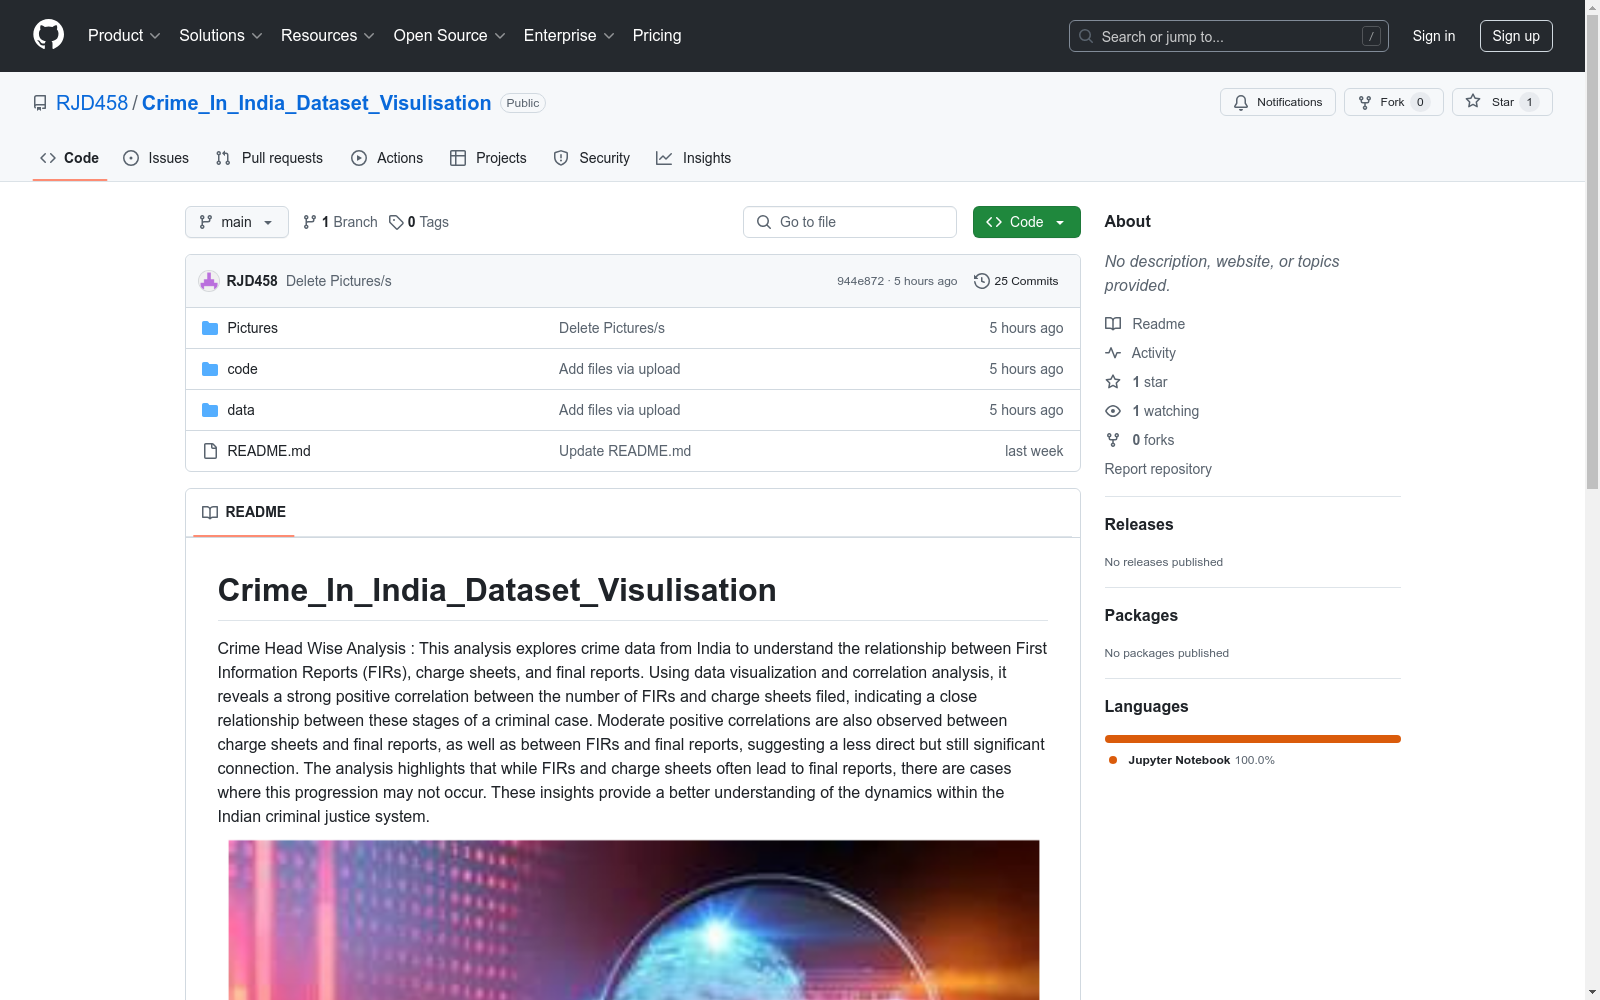
Task: Open the main branch selector
Action: click(237, 222)
